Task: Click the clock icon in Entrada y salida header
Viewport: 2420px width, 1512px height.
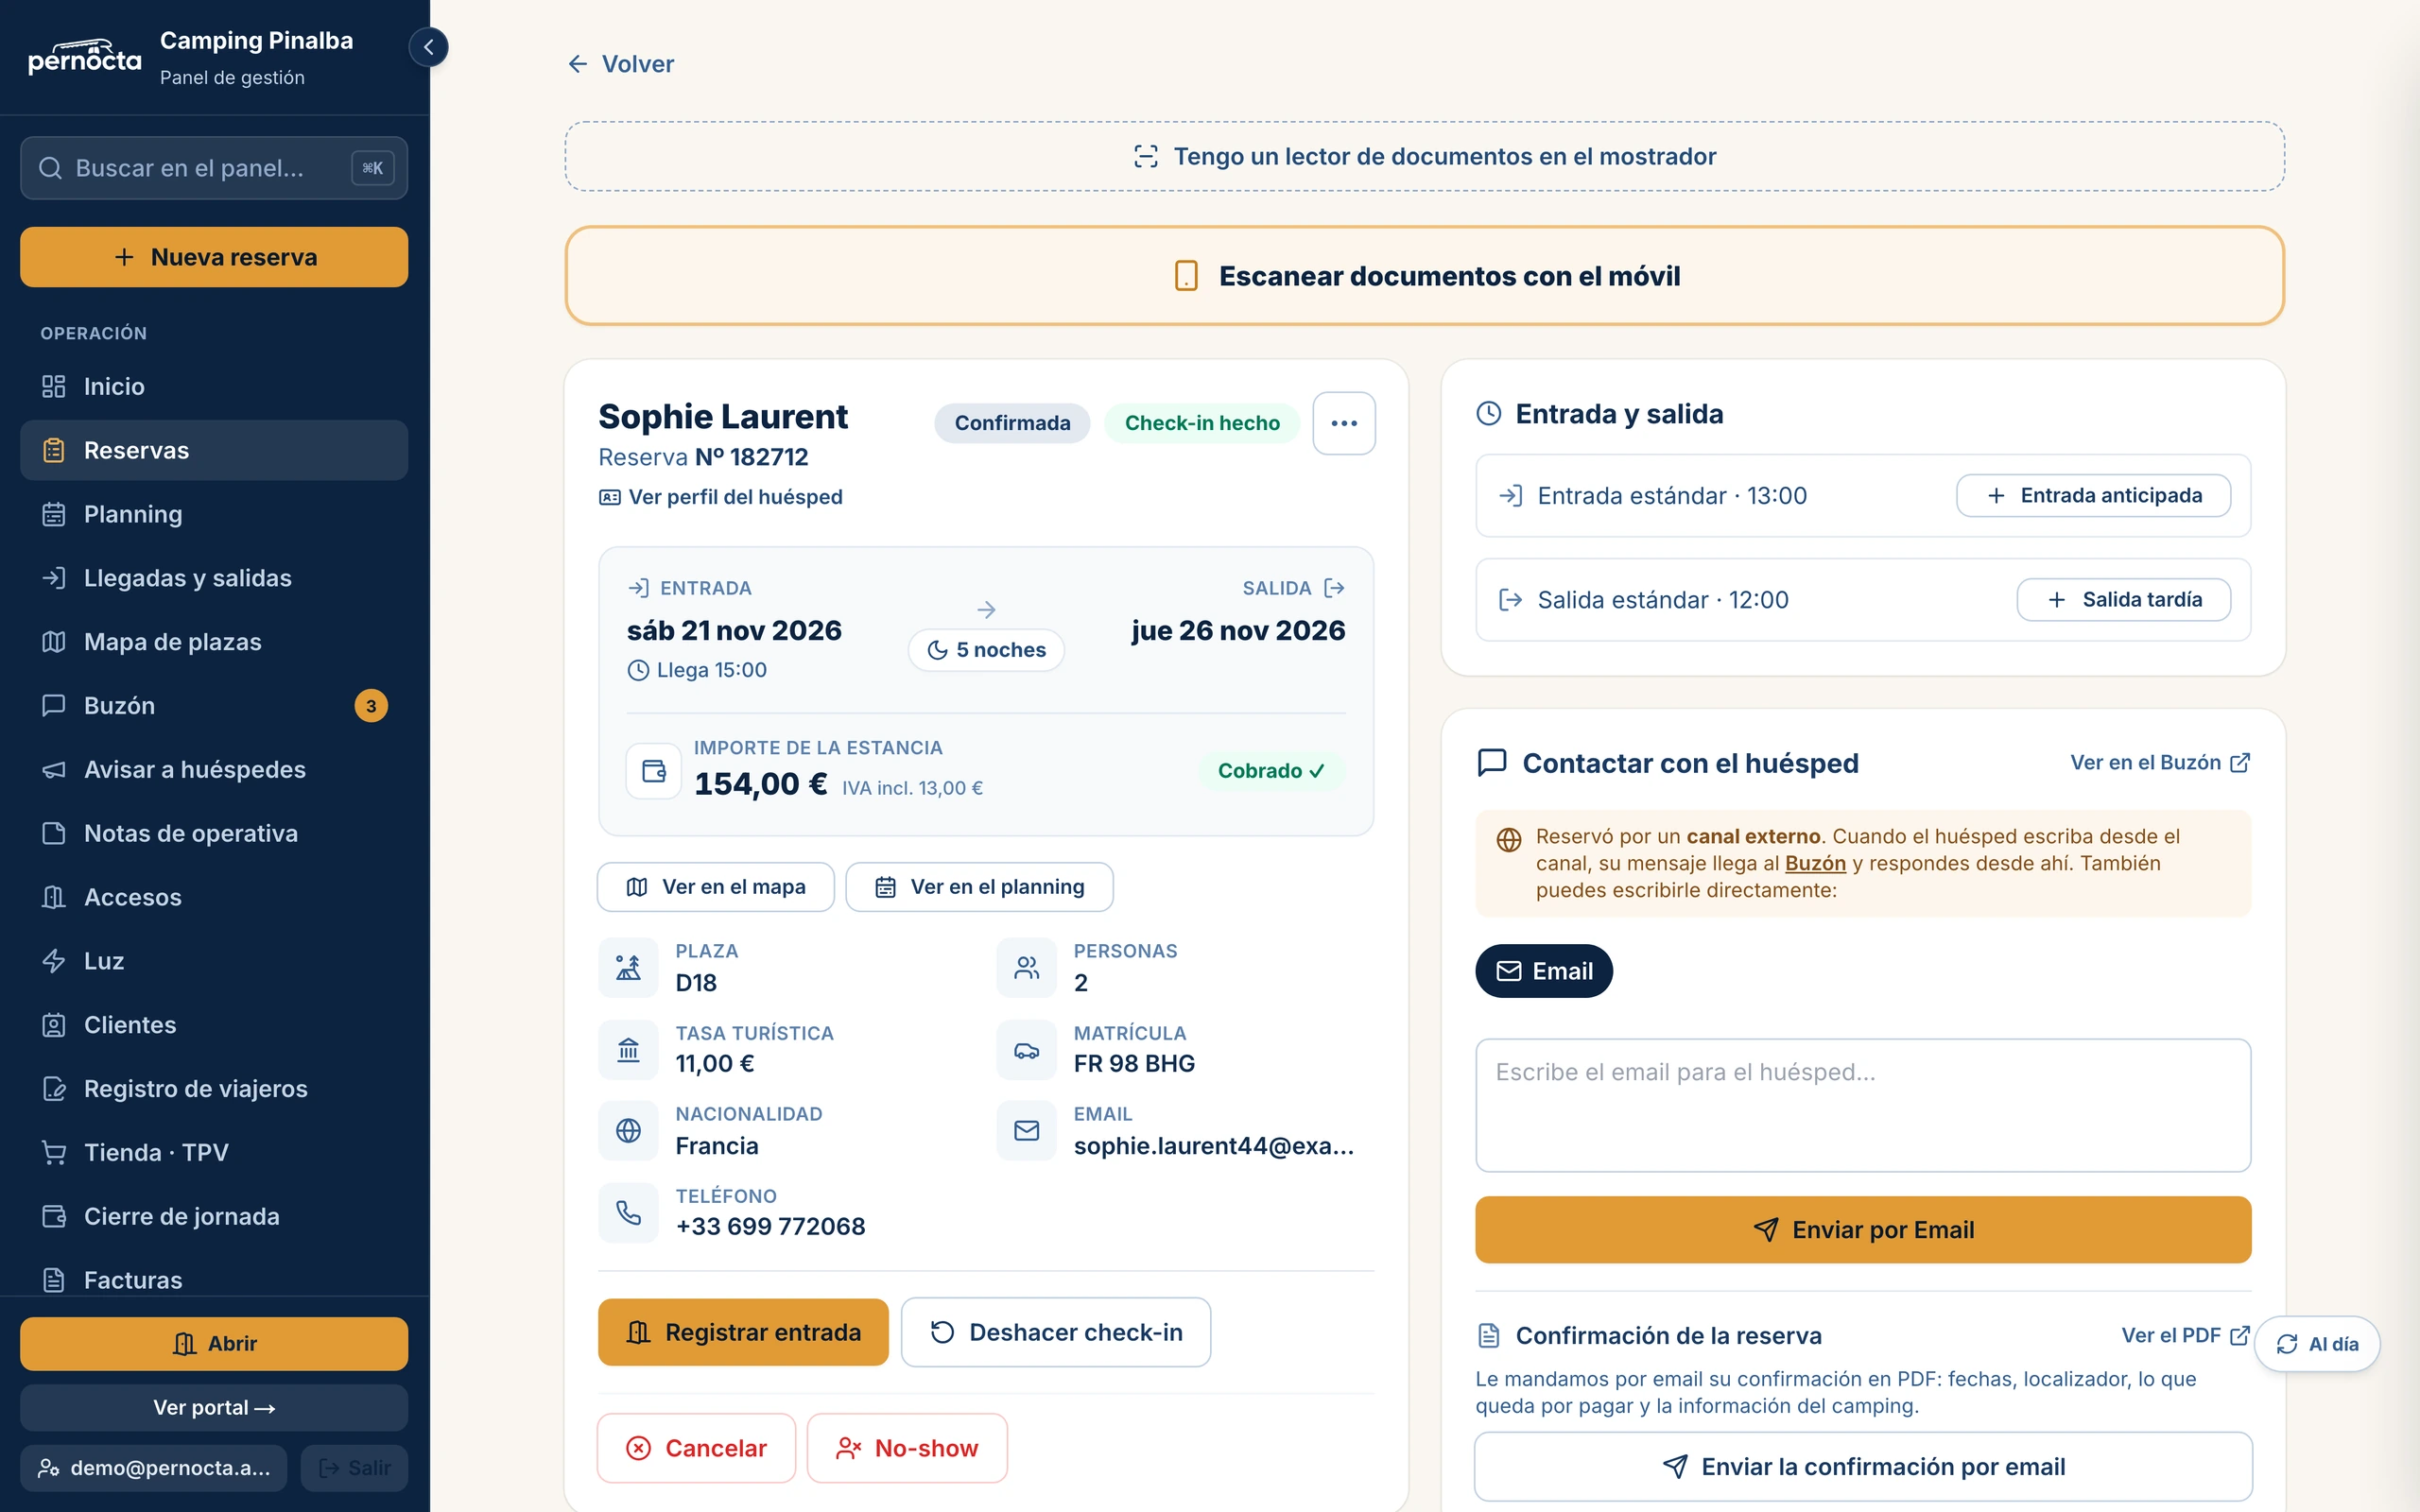Action: [1488, 413]
